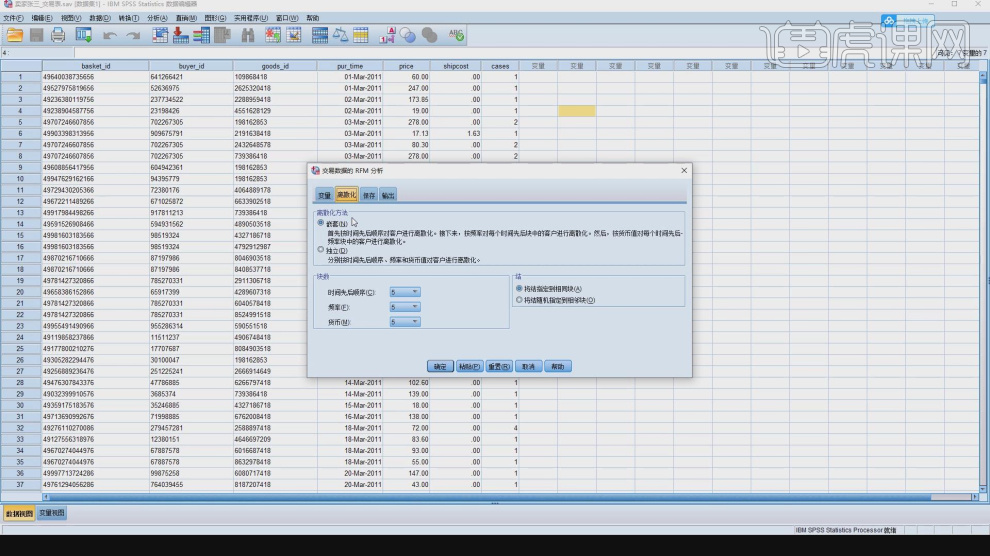Click the Go to case icon

pos(160,35)
